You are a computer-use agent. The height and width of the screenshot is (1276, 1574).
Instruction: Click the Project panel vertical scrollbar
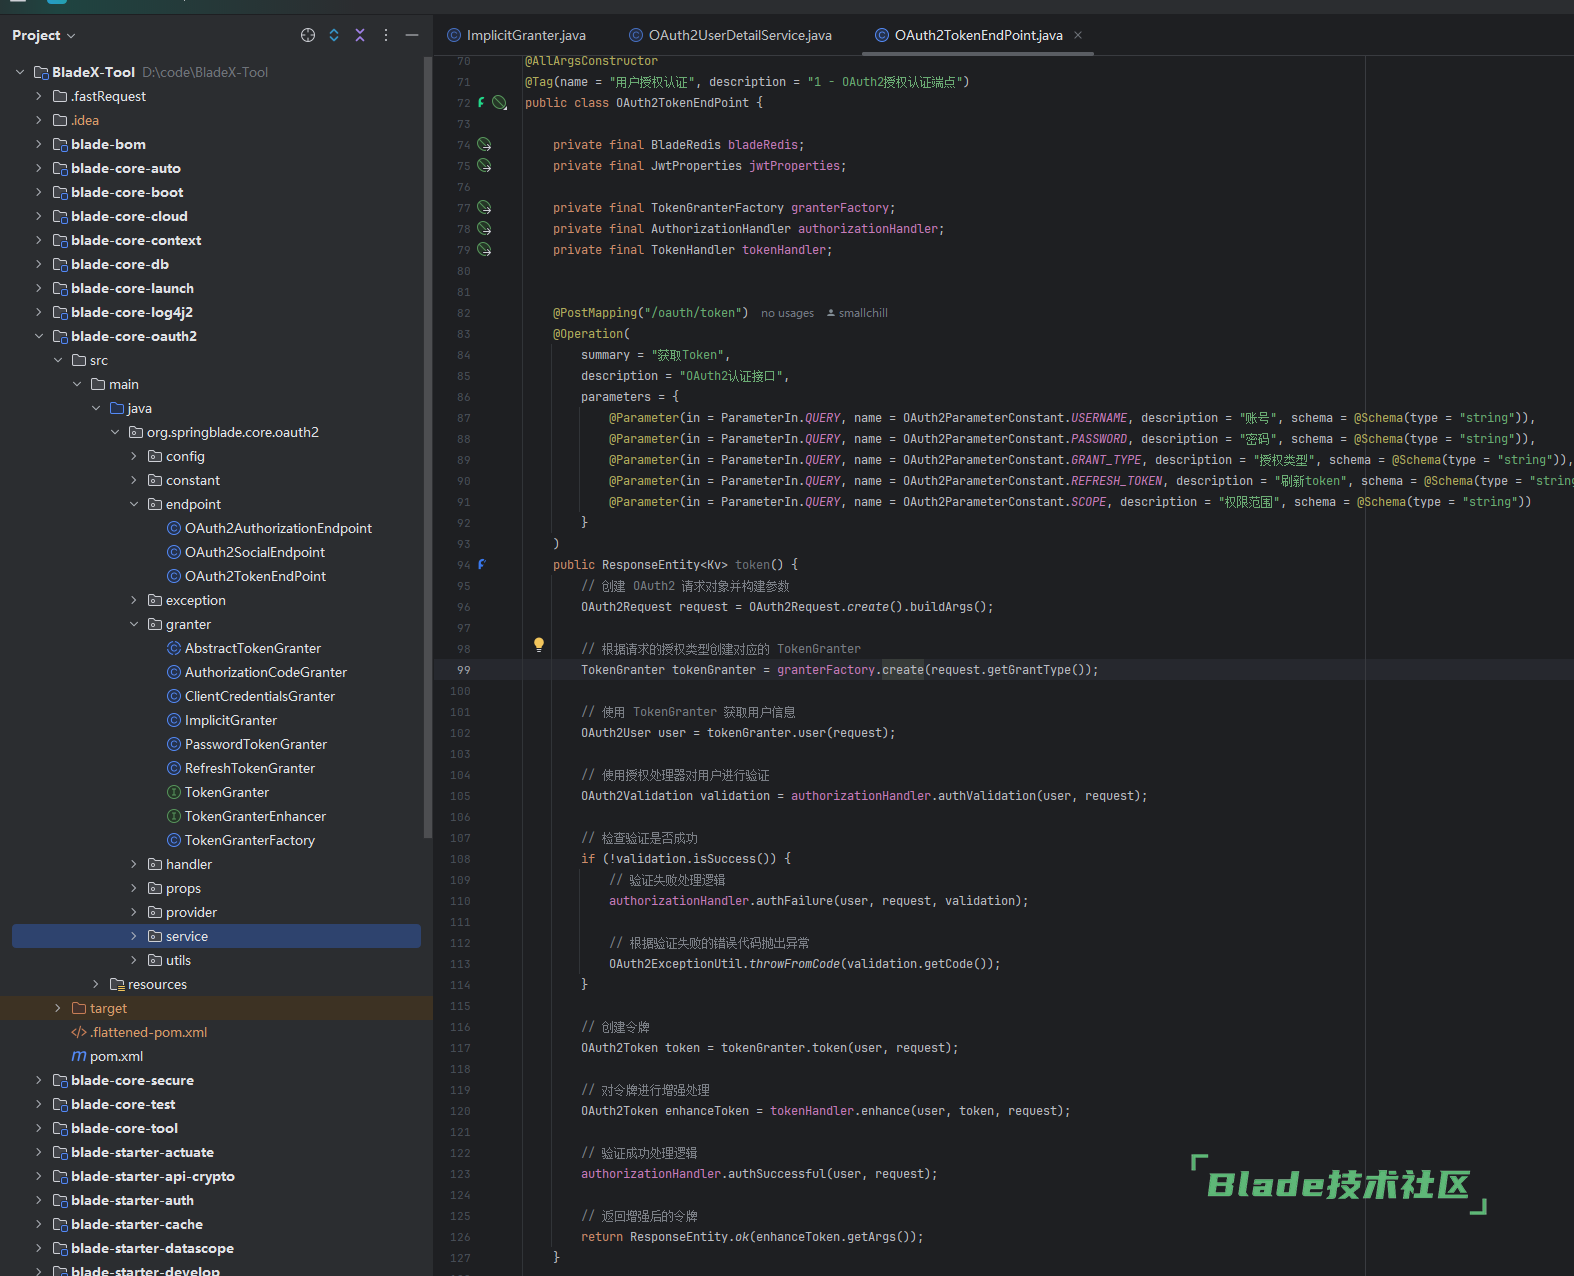(428, 447)
